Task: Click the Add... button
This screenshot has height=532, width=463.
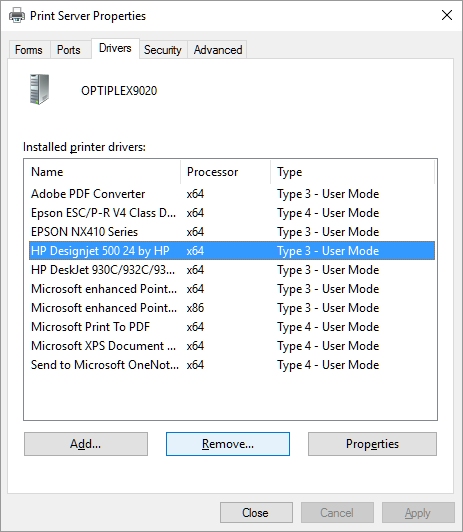Action: pyautogui.click(x=86, y=444)
